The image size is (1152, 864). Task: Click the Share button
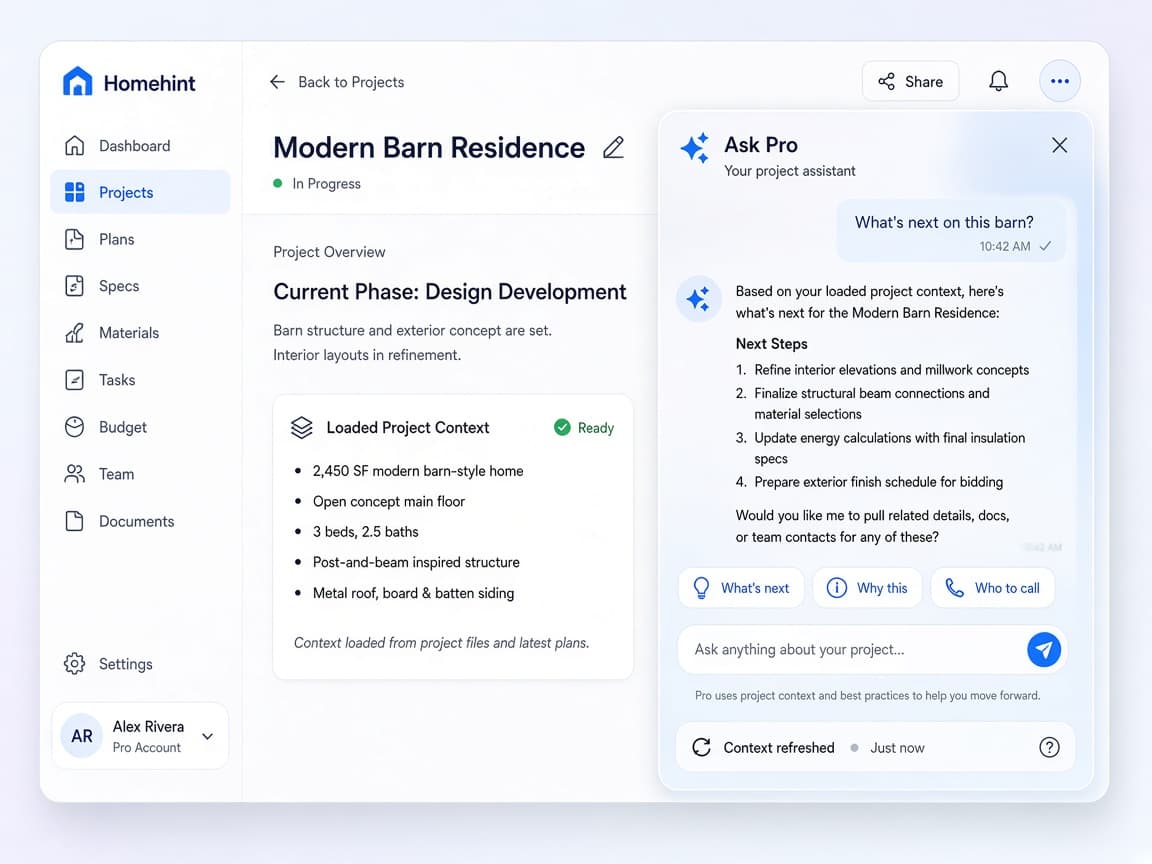(x=910, y=82)
